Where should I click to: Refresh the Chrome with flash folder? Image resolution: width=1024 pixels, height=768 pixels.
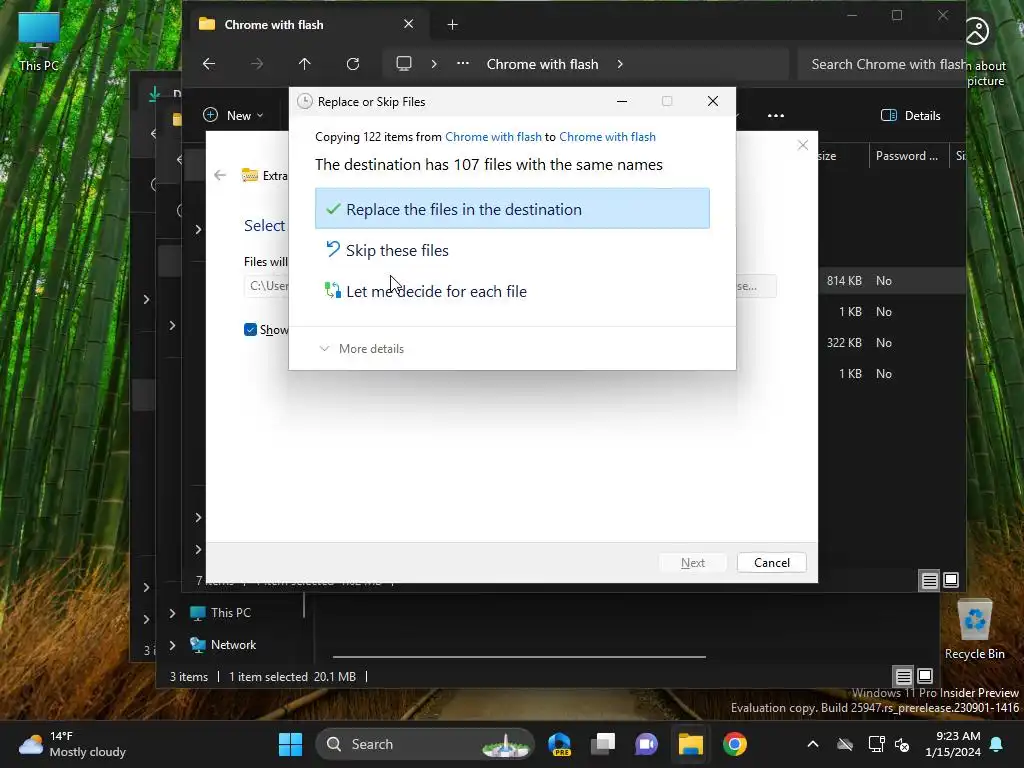(x=353, y=64)
